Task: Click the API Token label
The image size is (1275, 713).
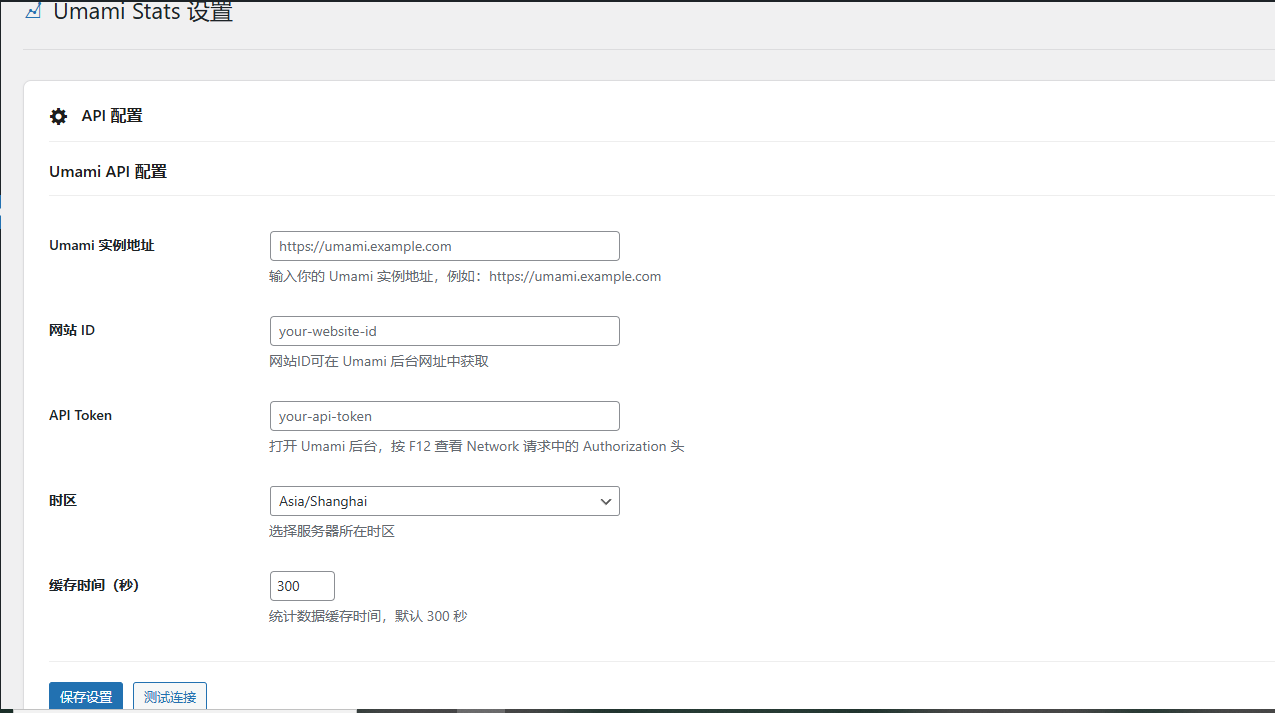Action: pyautogui.click(x=81, y=415)
